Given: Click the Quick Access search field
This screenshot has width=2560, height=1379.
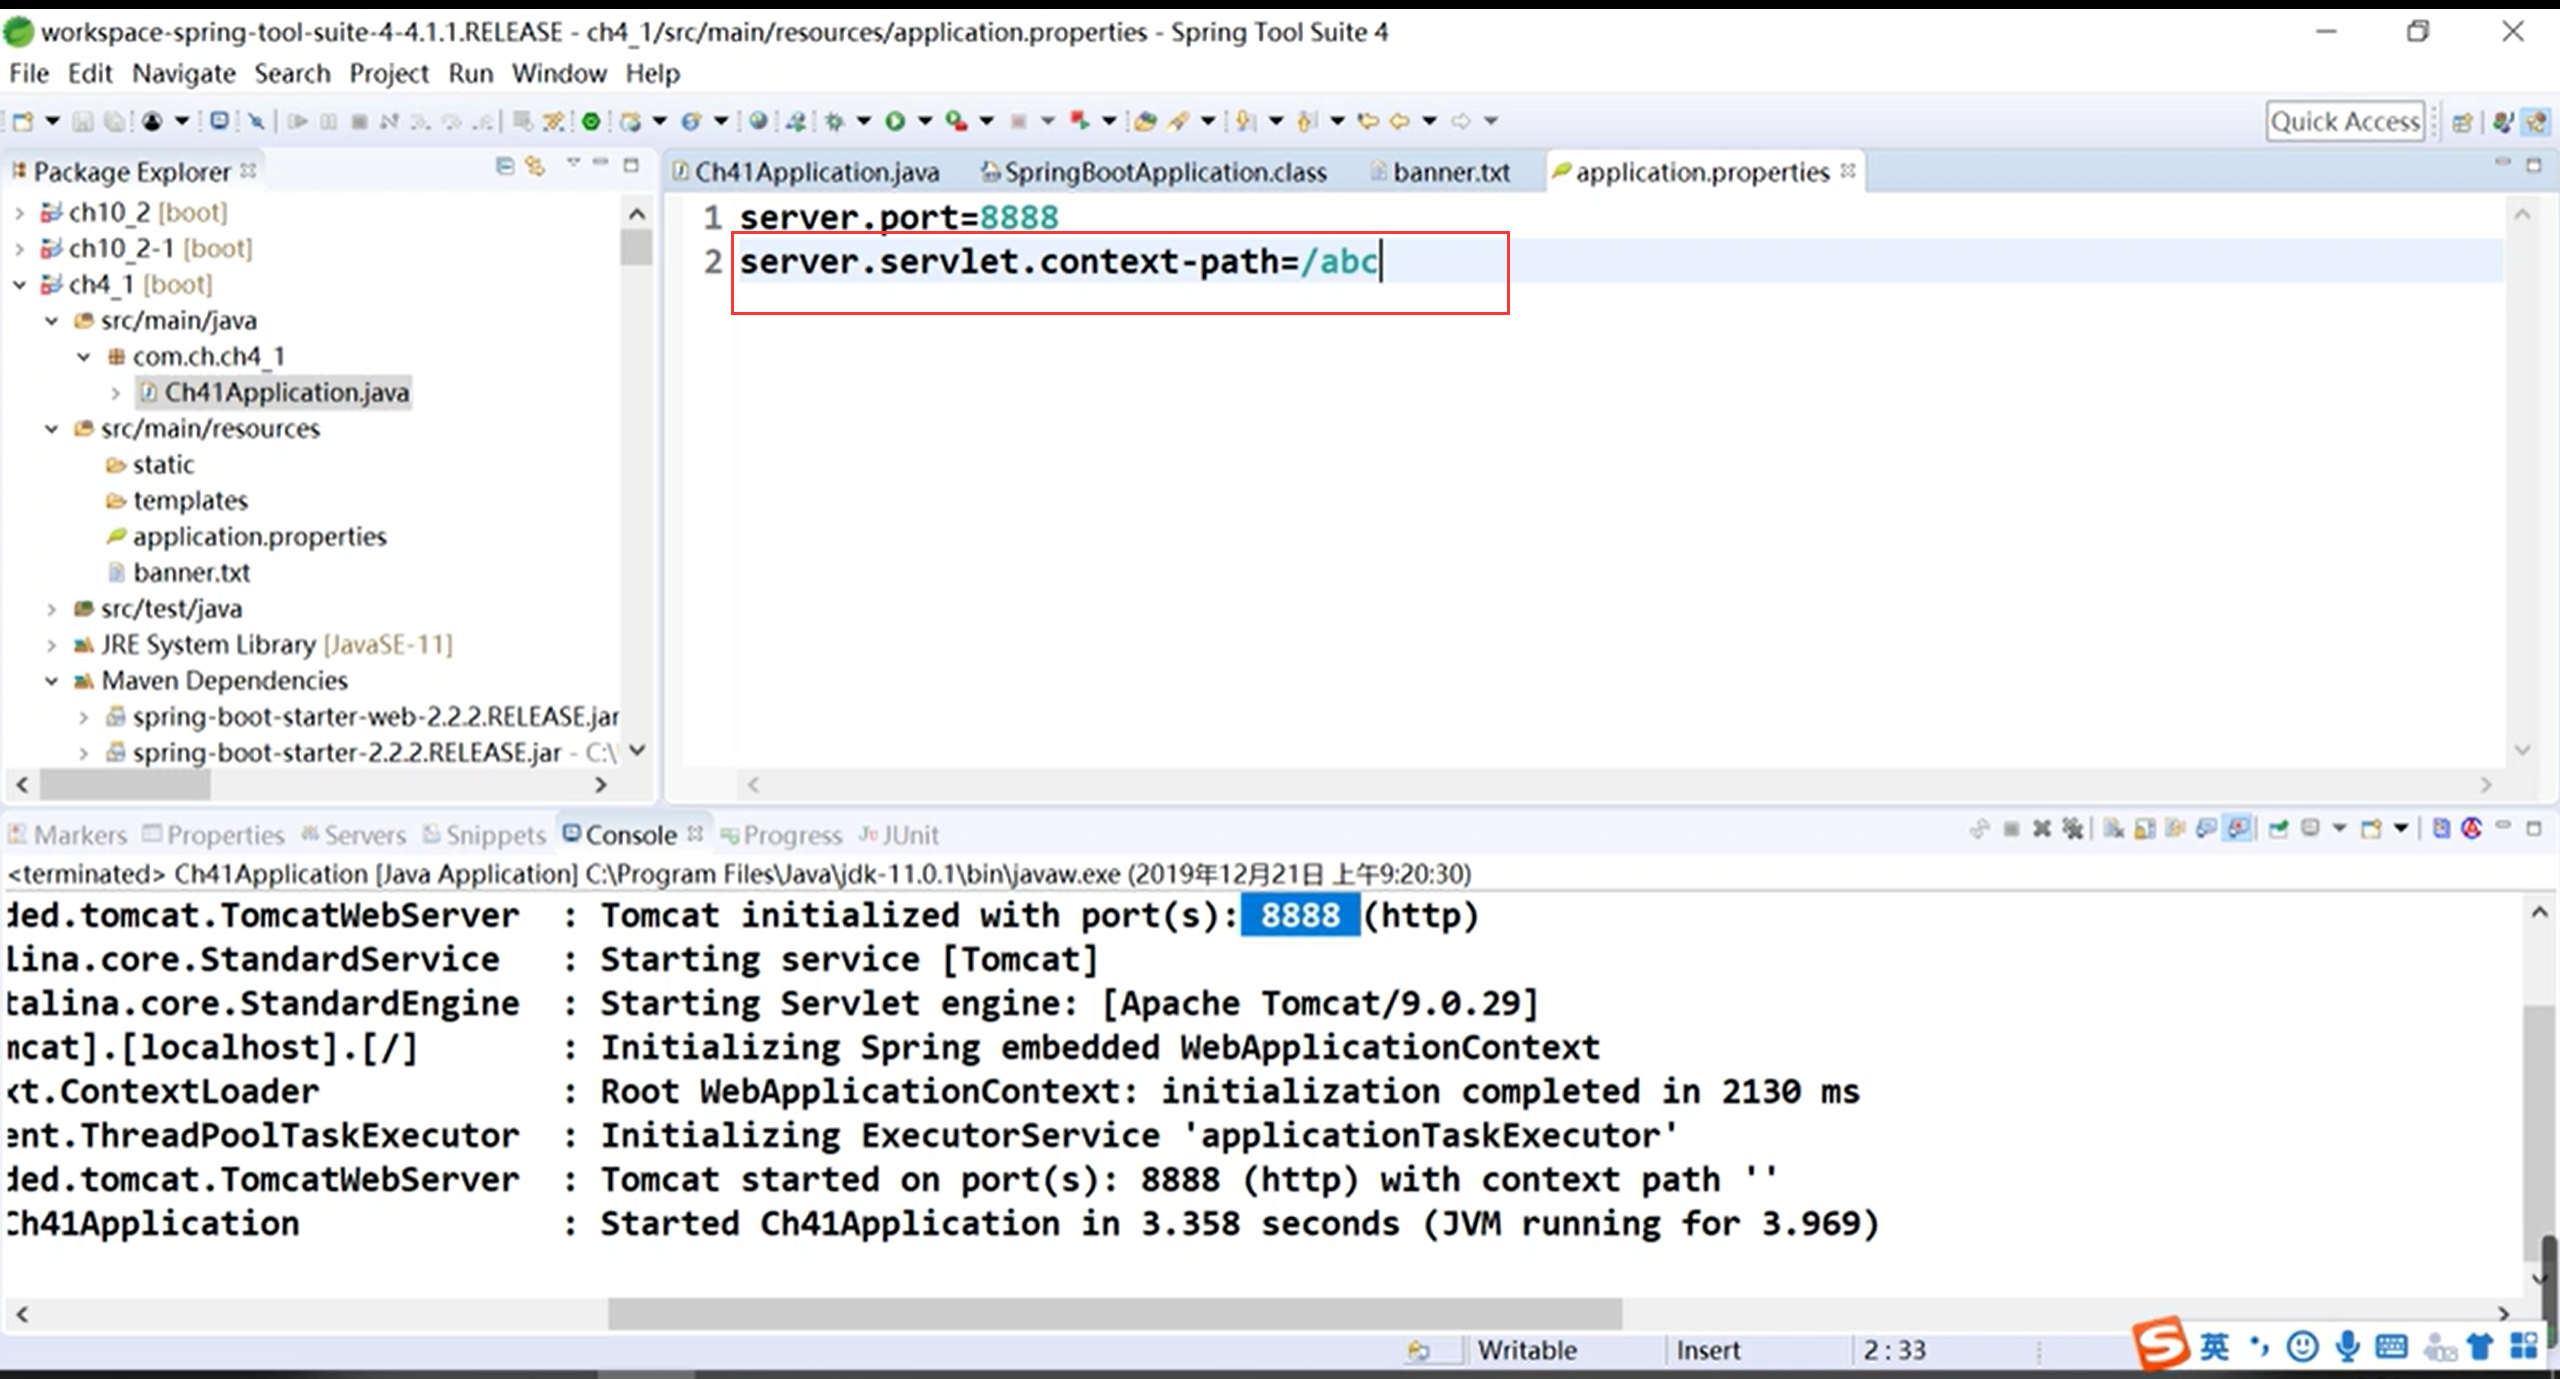Looking at the screenshot, I should tap(2344, 121).
